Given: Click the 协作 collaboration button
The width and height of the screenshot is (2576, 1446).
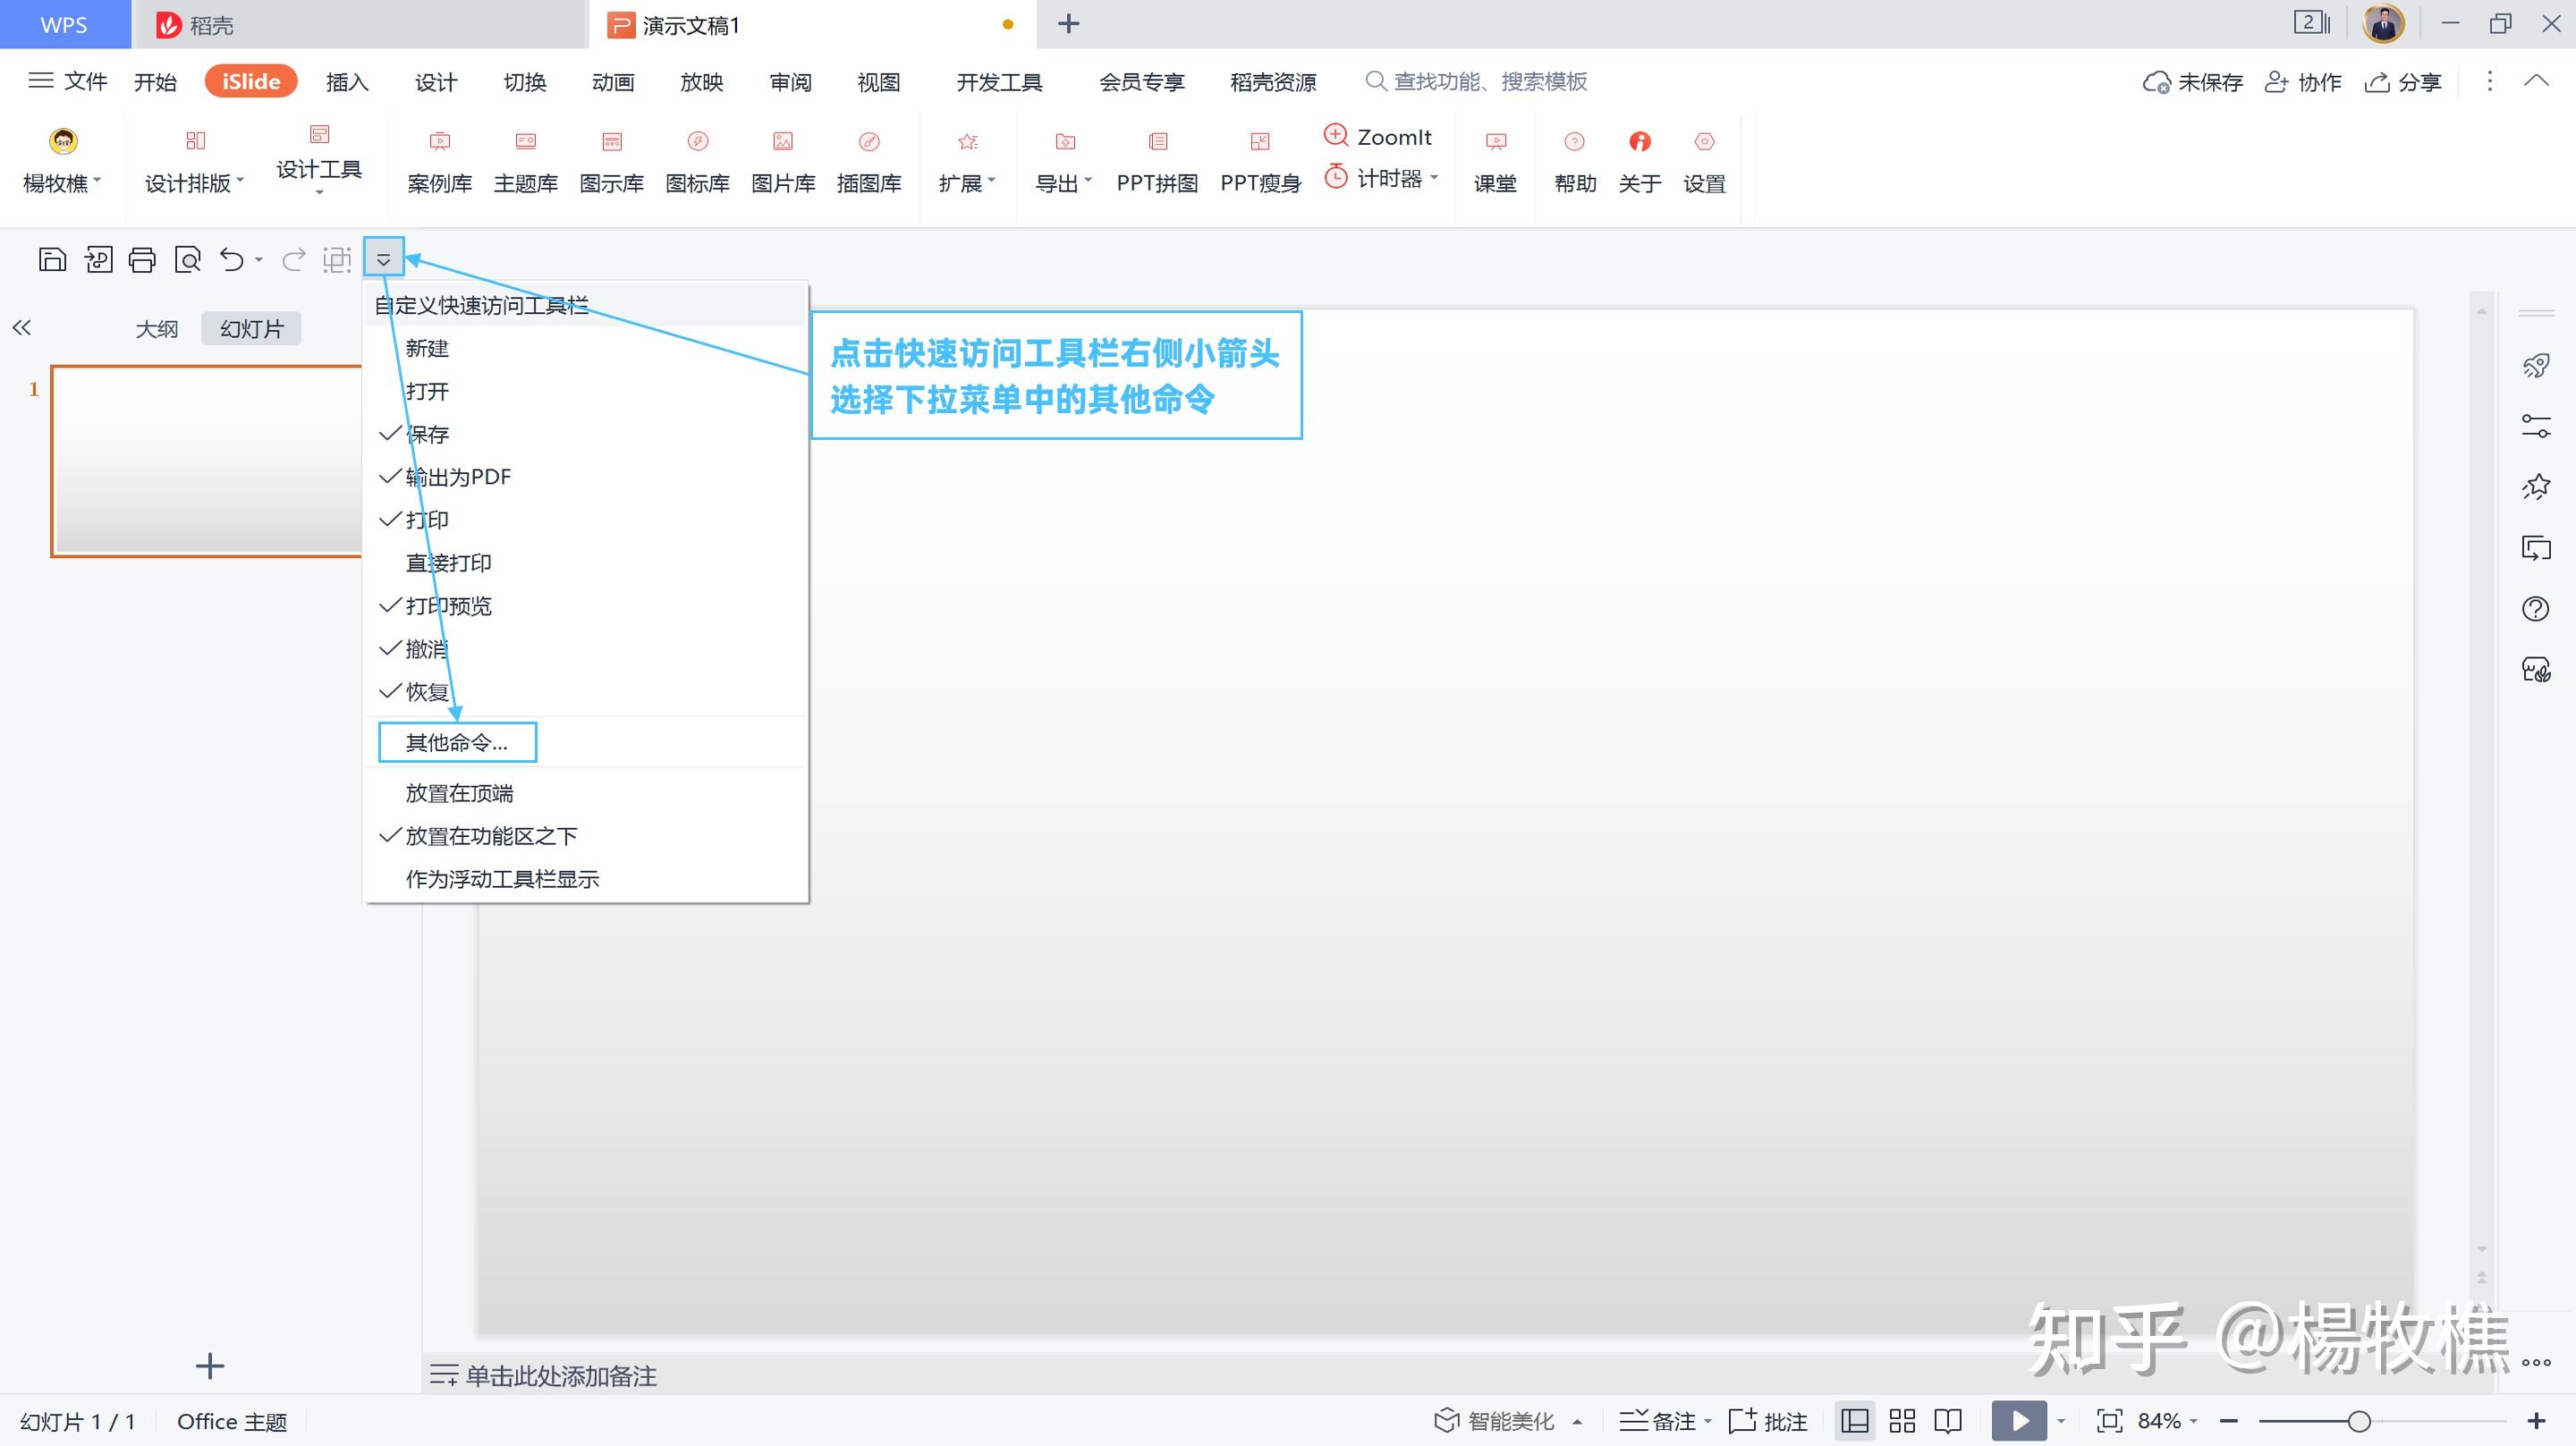Looking at the screenshot, I should [2303, 82].
